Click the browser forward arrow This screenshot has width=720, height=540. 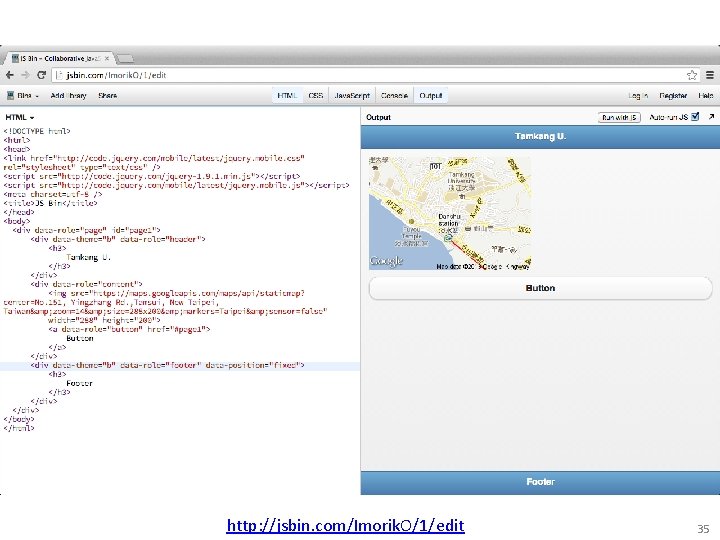click(25, 75)
